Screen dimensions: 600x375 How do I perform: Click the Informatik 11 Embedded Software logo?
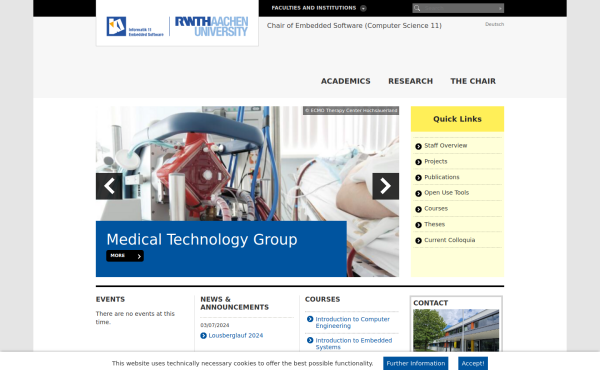[x=135, y=26]
